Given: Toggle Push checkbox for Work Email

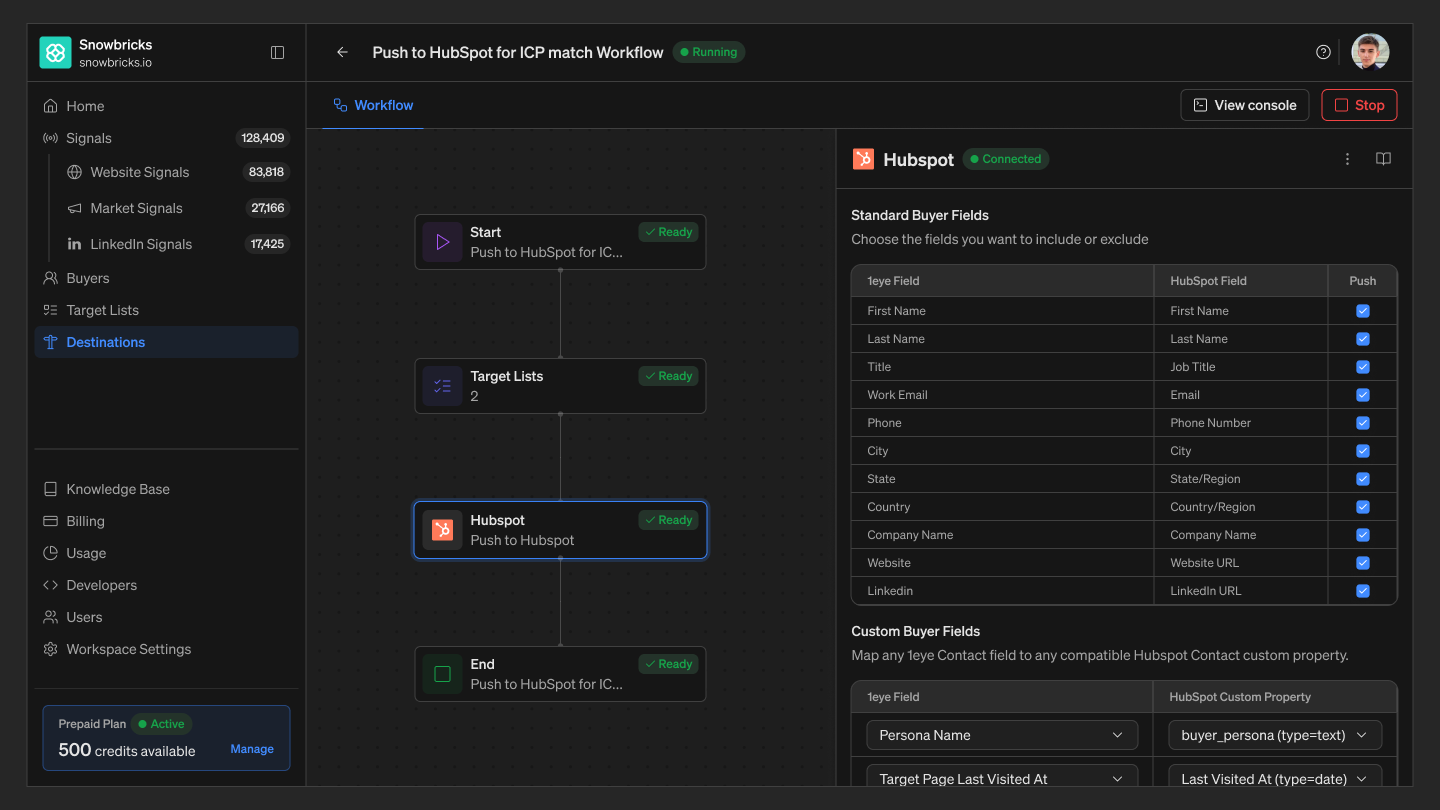Looking at the screenshot, I should click(1362, 395).
